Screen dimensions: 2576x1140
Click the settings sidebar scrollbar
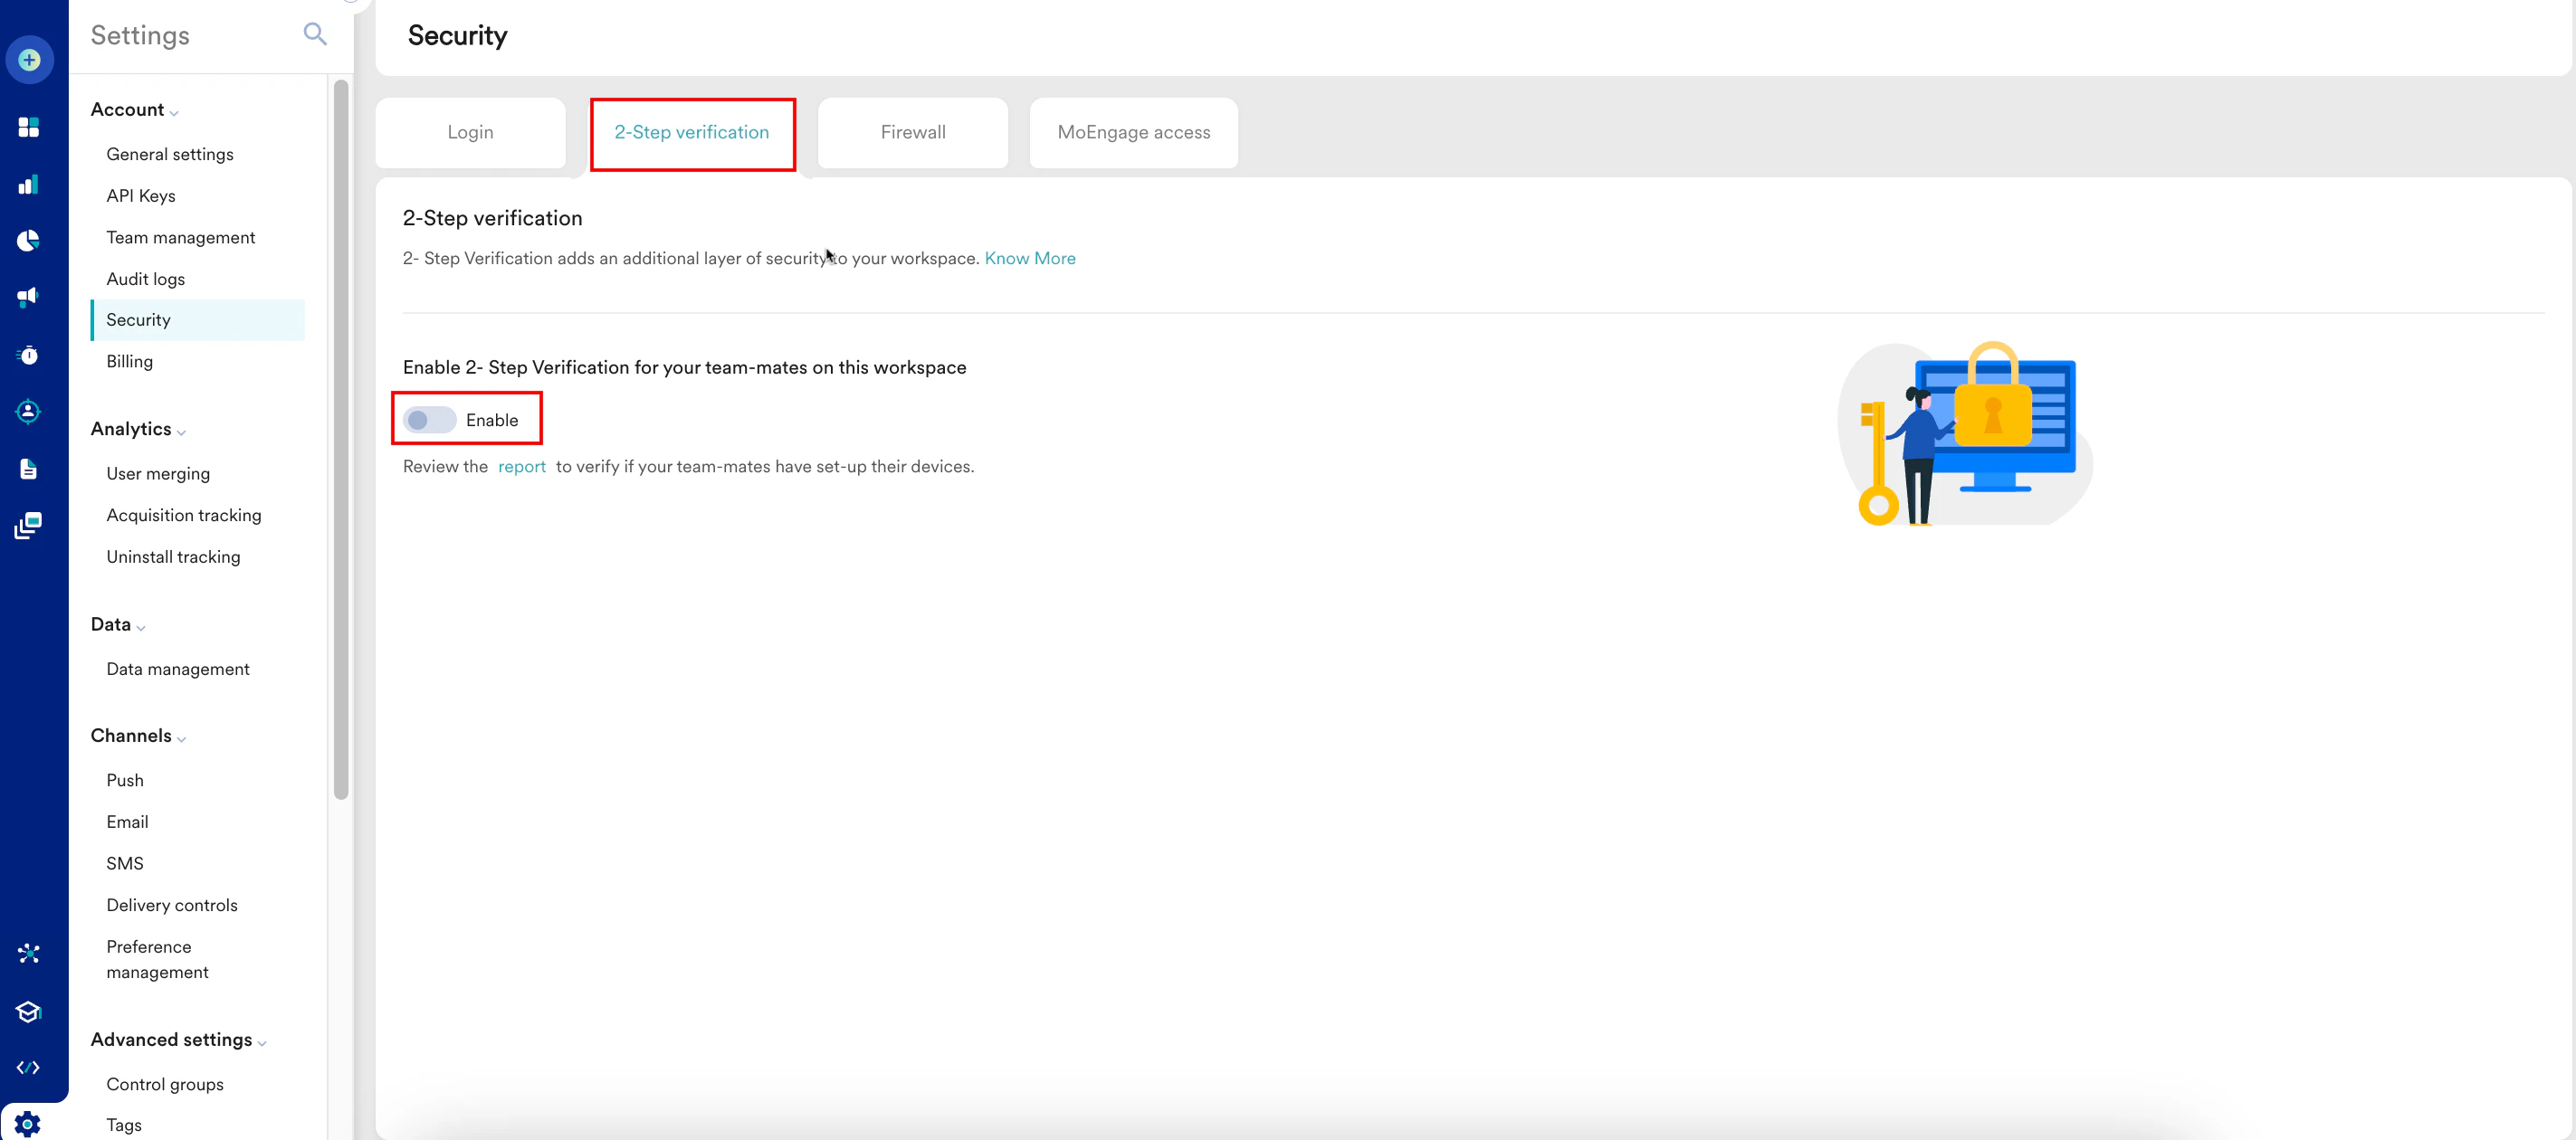pos(341,440)
